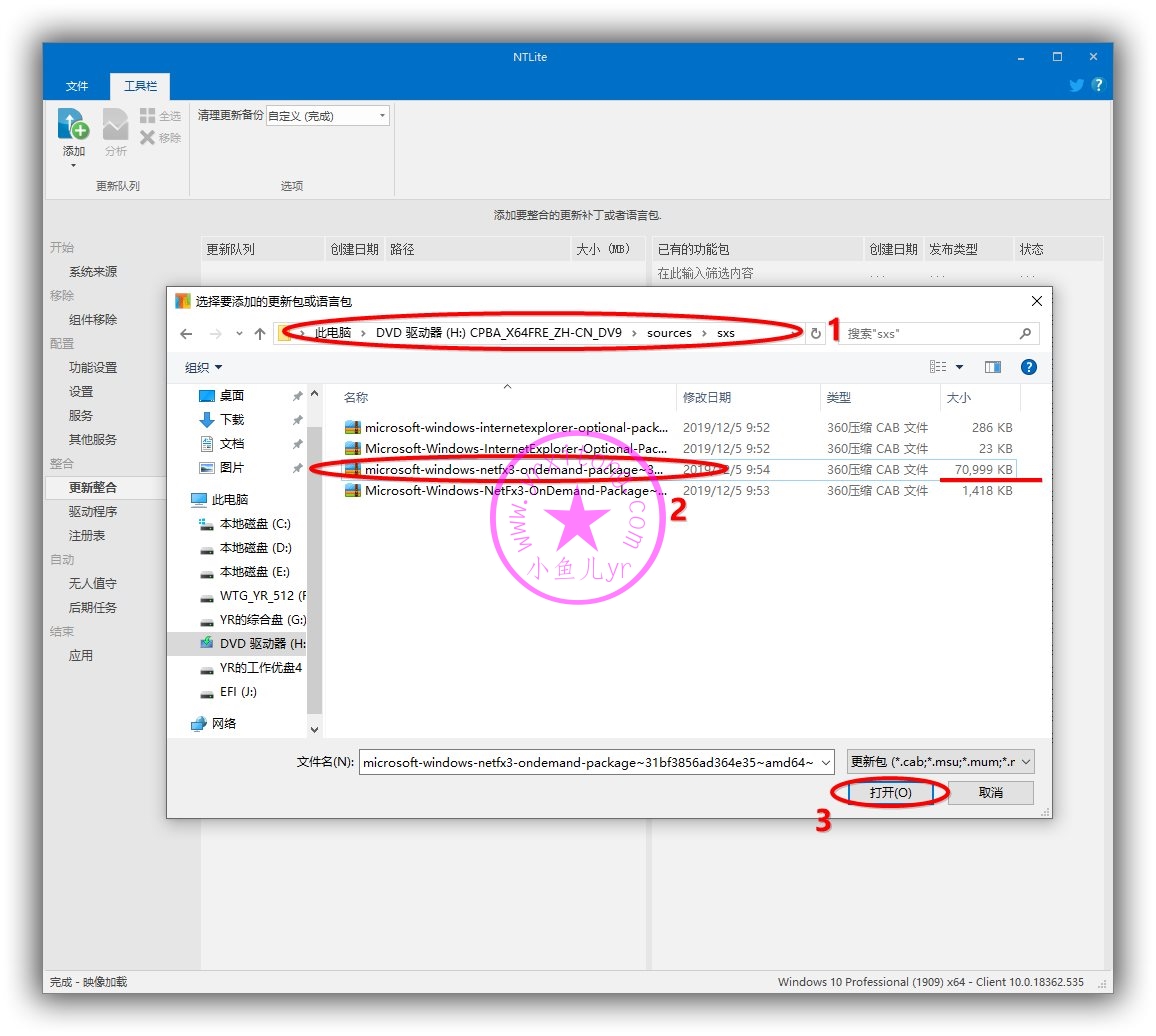Viewport: 1156px width, 1036px height.
Task: Toggle the preview pane icon
Action: tap(993, 367)
